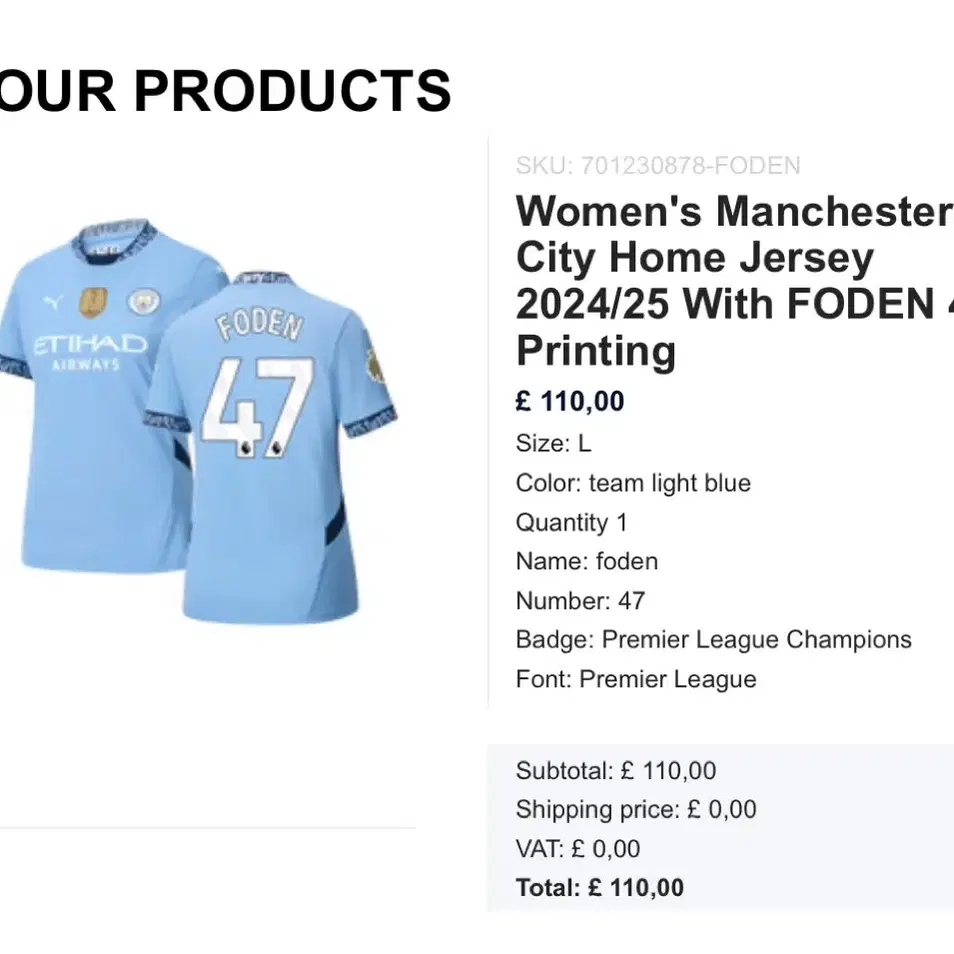Click Badge: Premier League Champions line
This screenshot has width=954, height=954.
pyautogui.click(x=713, y=640)
